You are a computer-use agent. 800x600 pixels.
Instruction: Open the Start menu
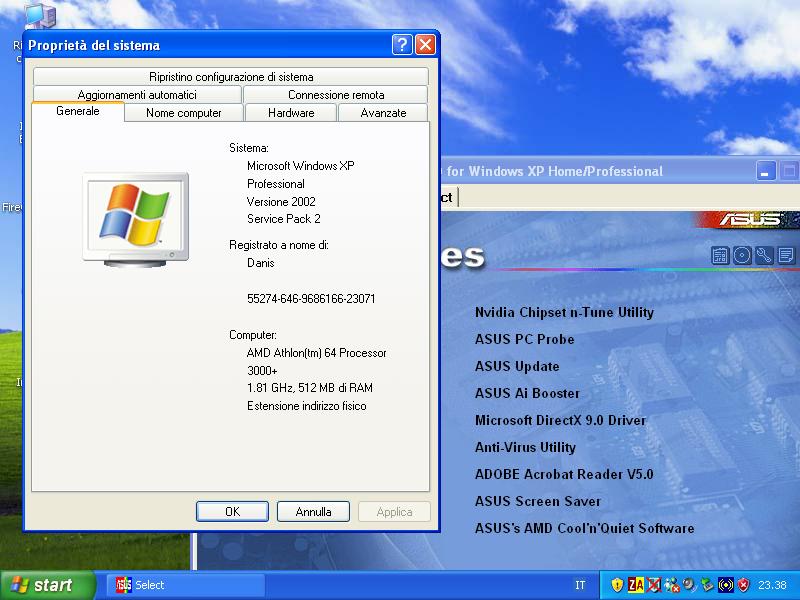click(47, 585)
